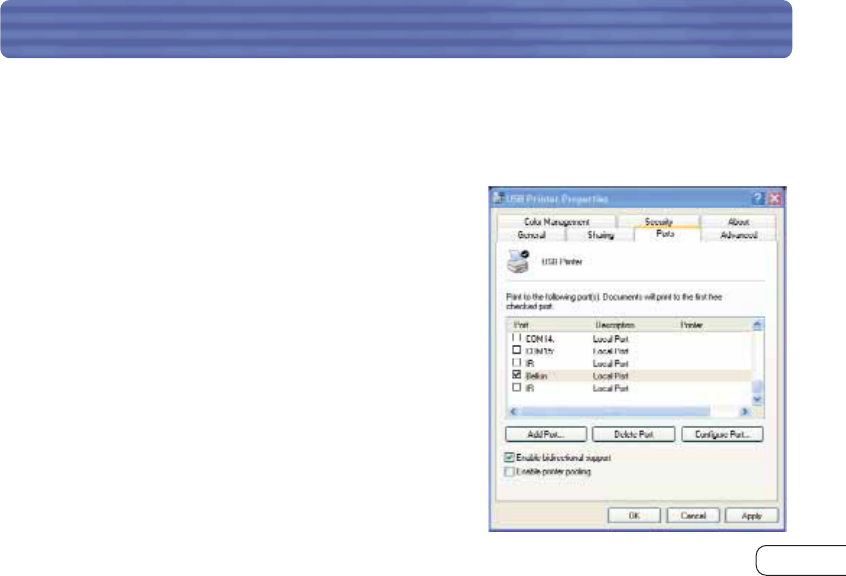846x576 pixels.
Task: Select the COM15 port name
Action: (x=540, y=351)
